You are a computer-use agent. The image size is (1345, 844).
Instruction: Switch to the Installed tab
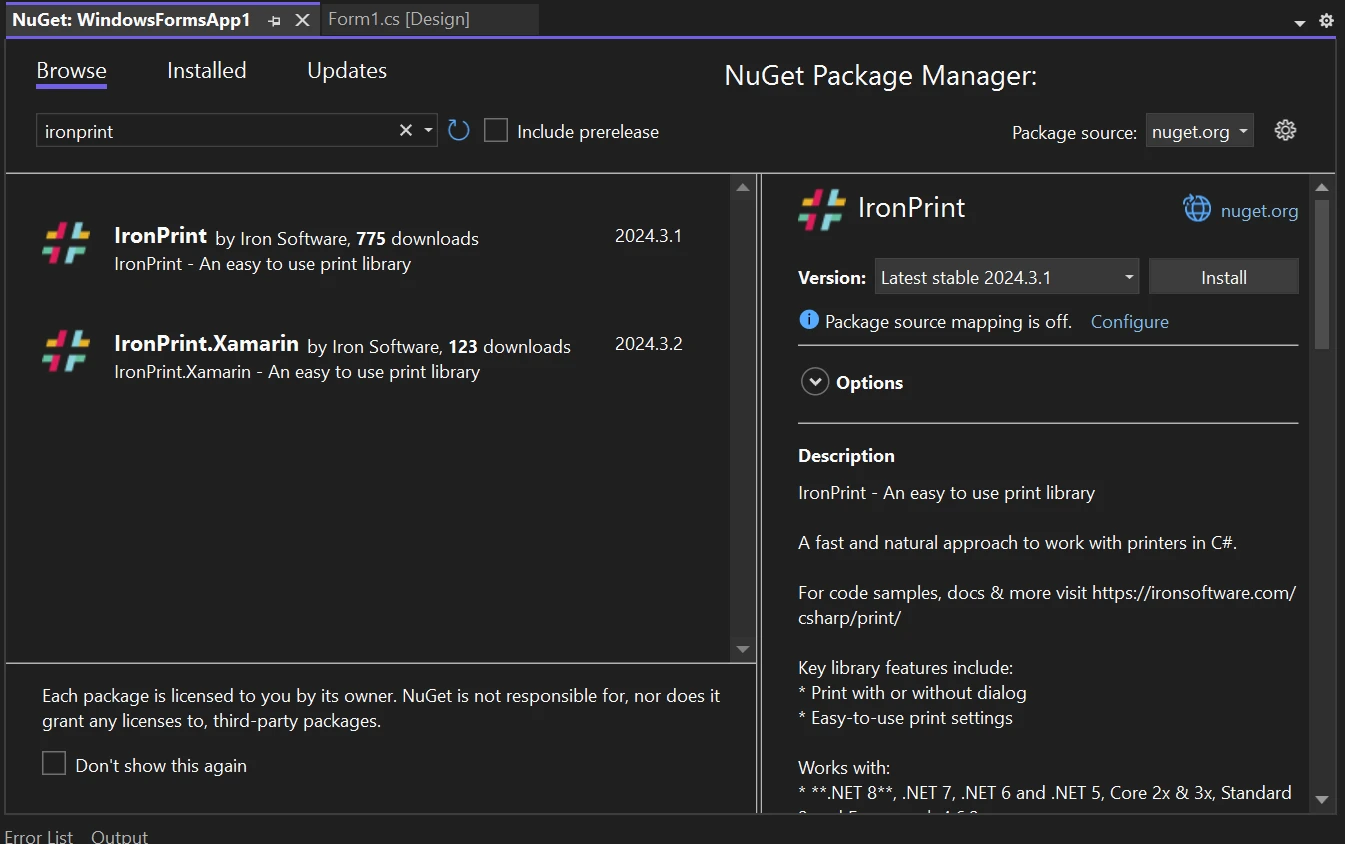tap(206, 71)
